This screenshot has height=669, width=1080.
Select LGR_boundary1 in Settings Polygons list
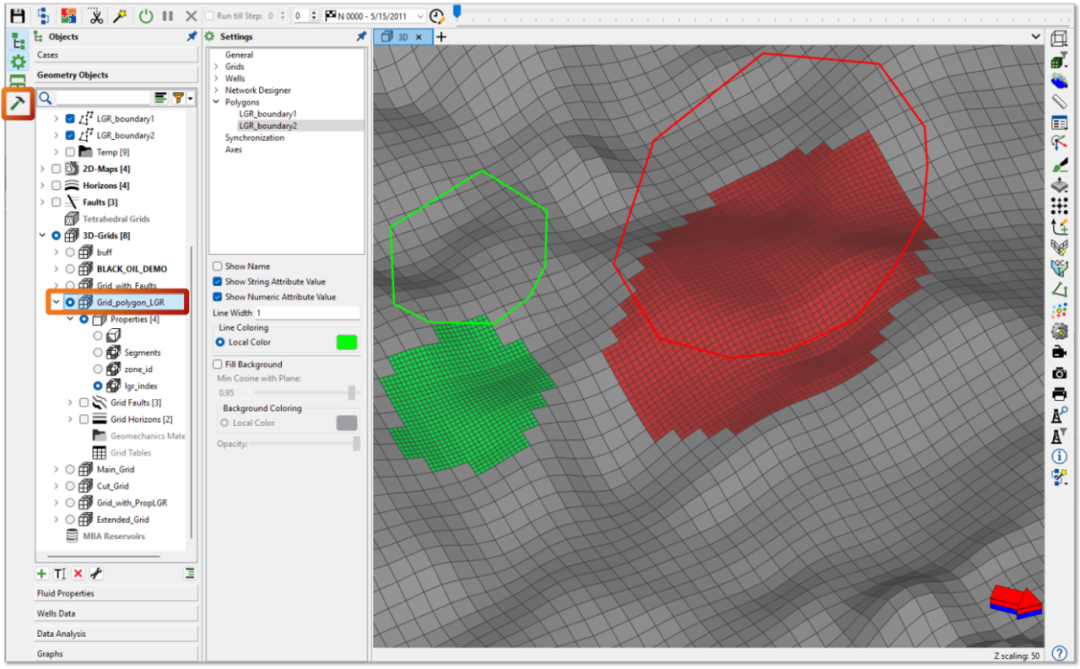(267, 114)
